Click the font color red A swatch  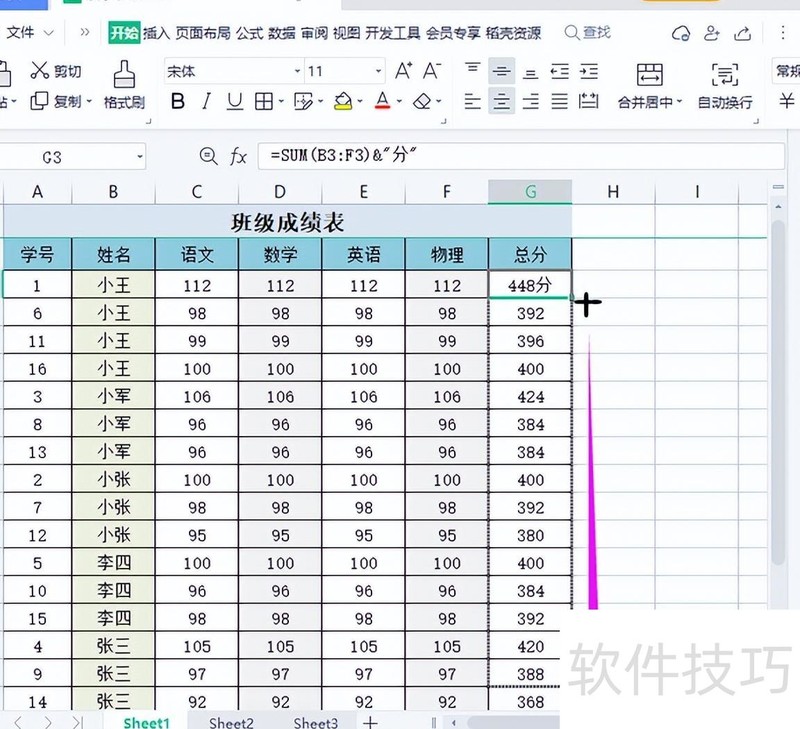coord(381,102)
